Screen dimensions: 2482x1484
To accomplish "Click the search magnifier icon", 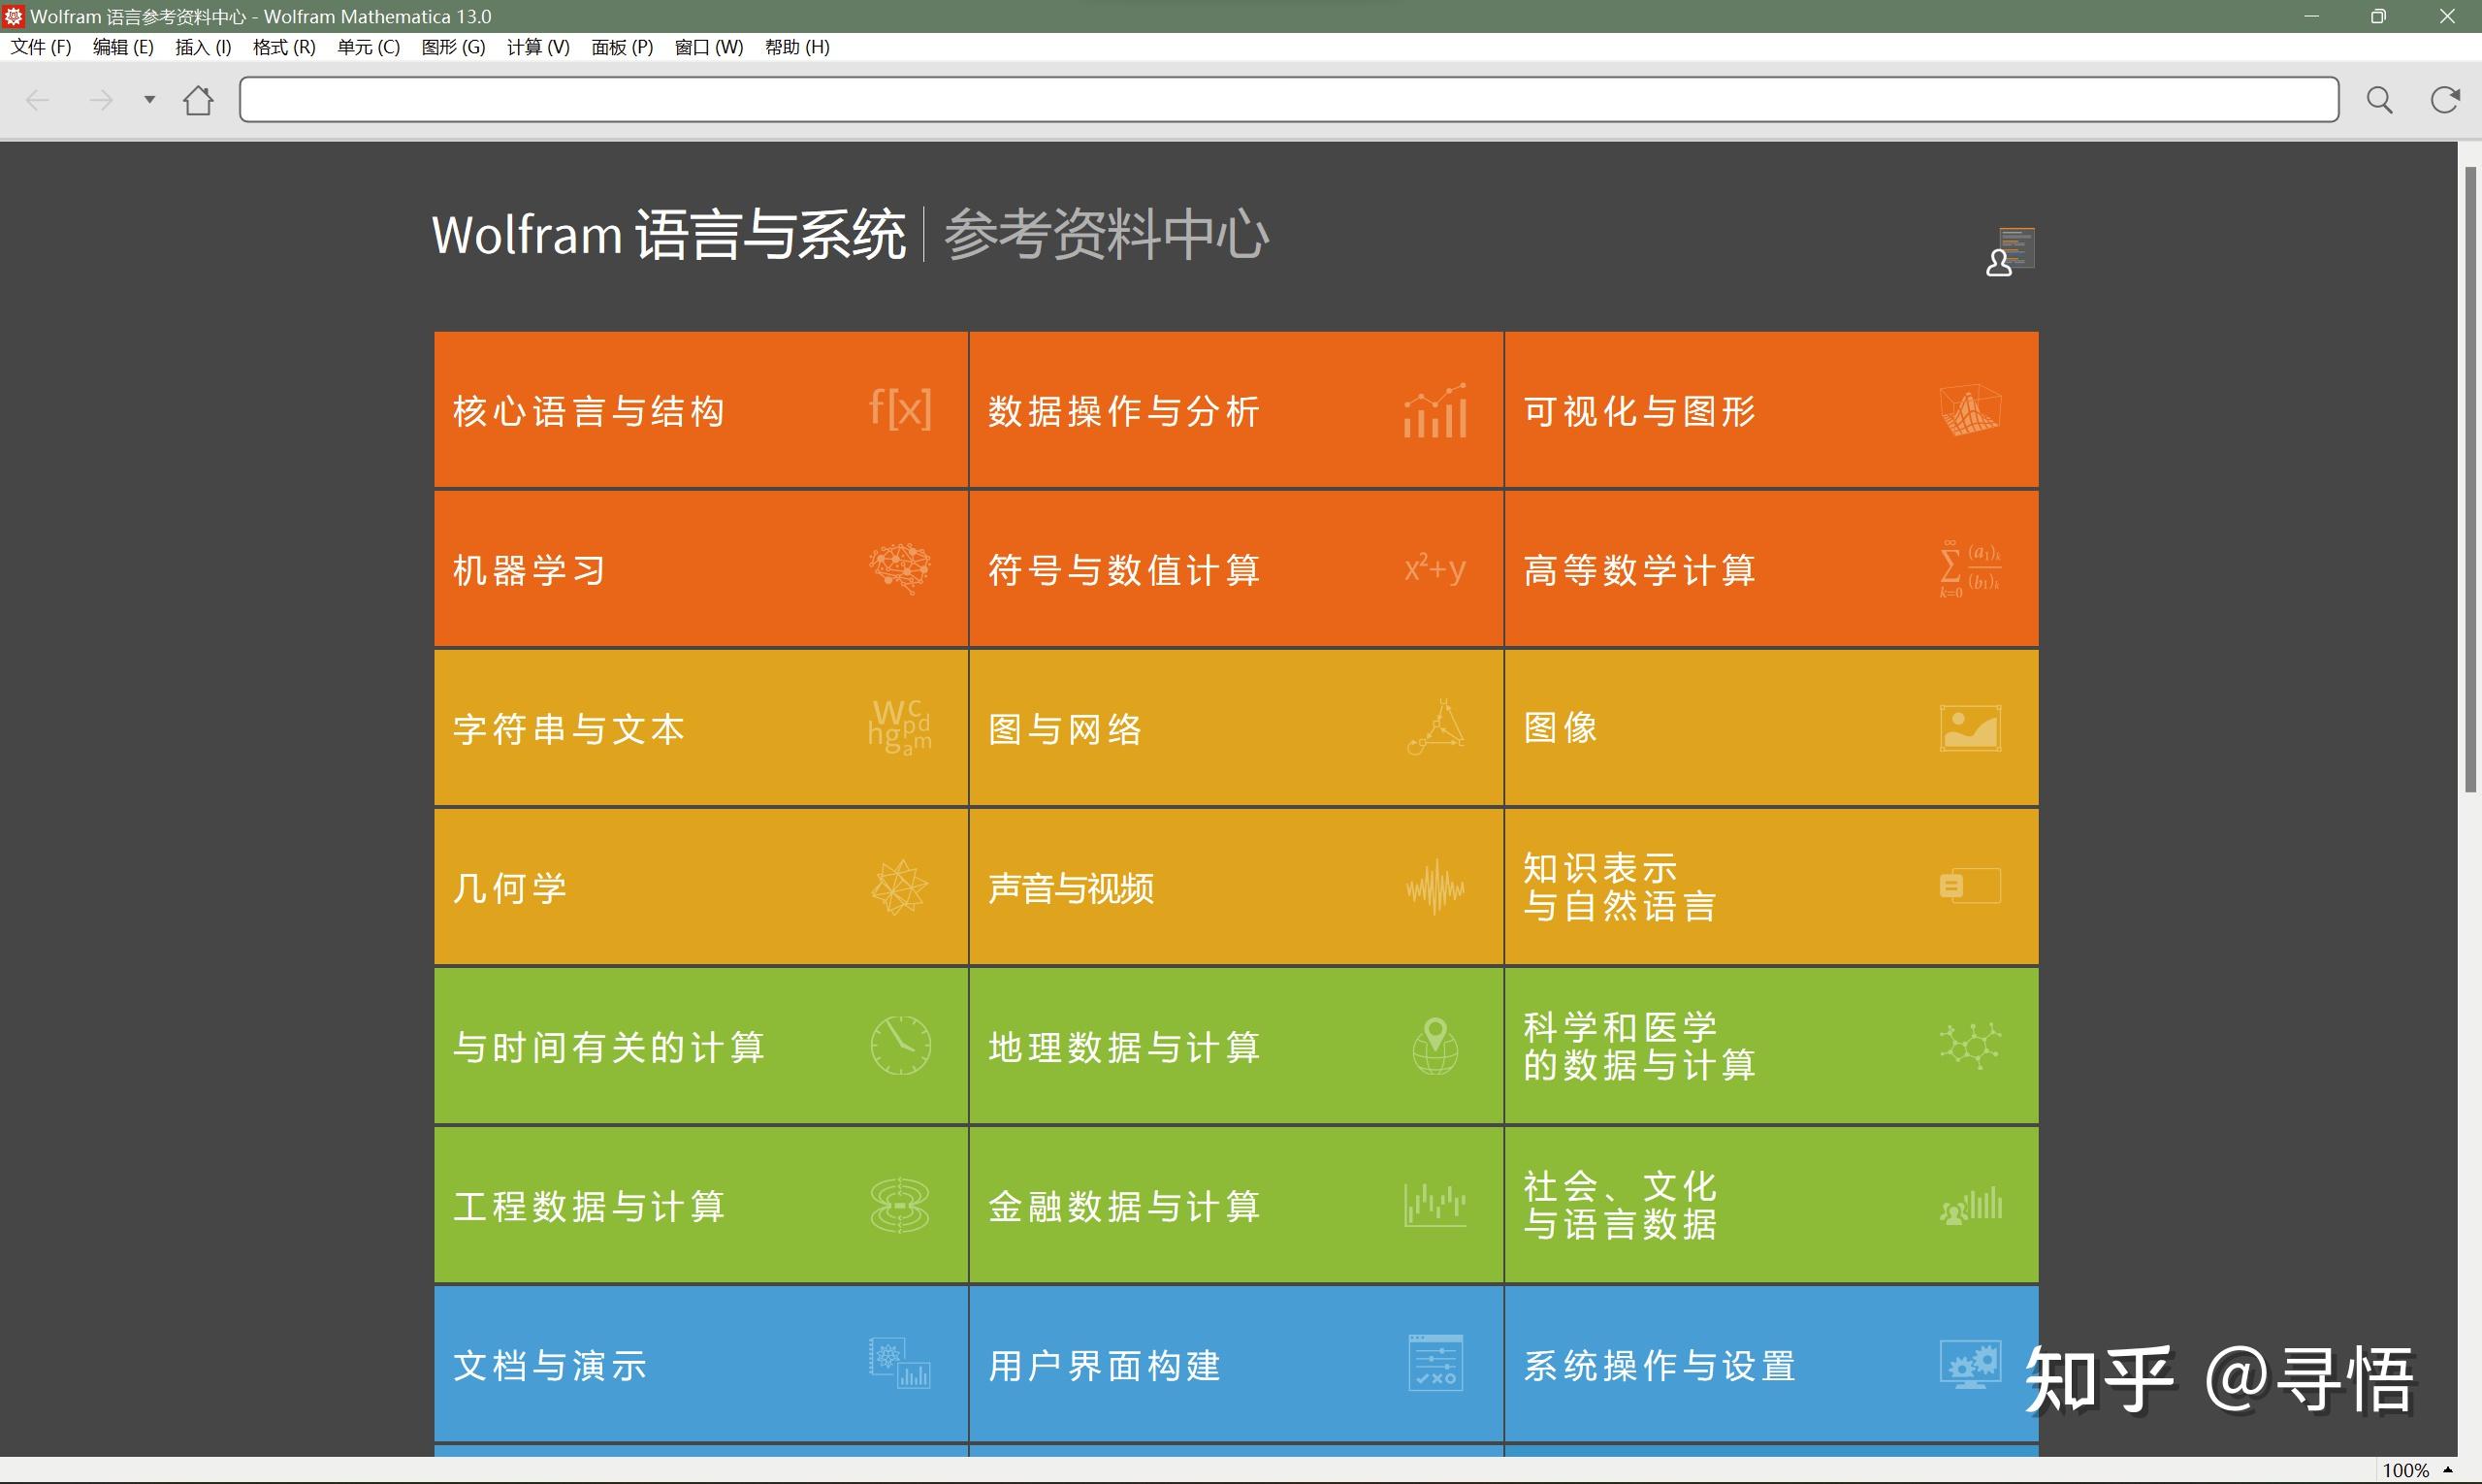I will tap(2379, 100).
